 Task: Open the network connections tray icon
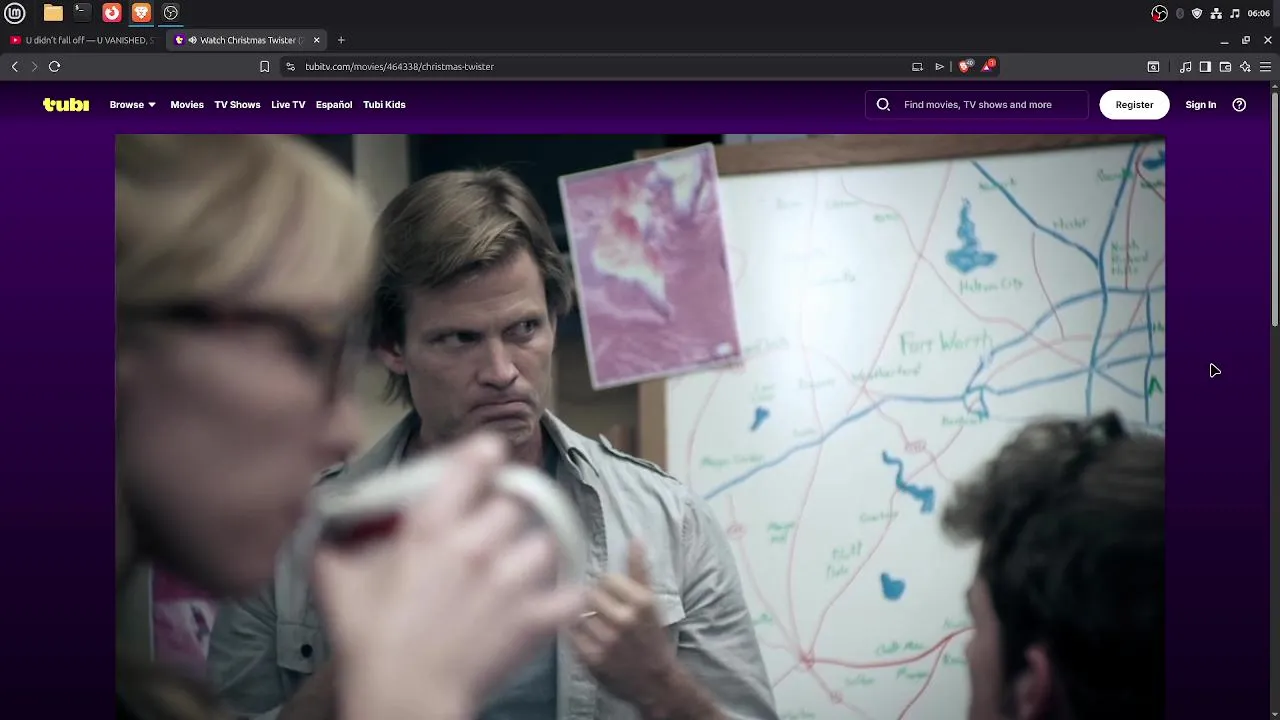(1216, 13)
